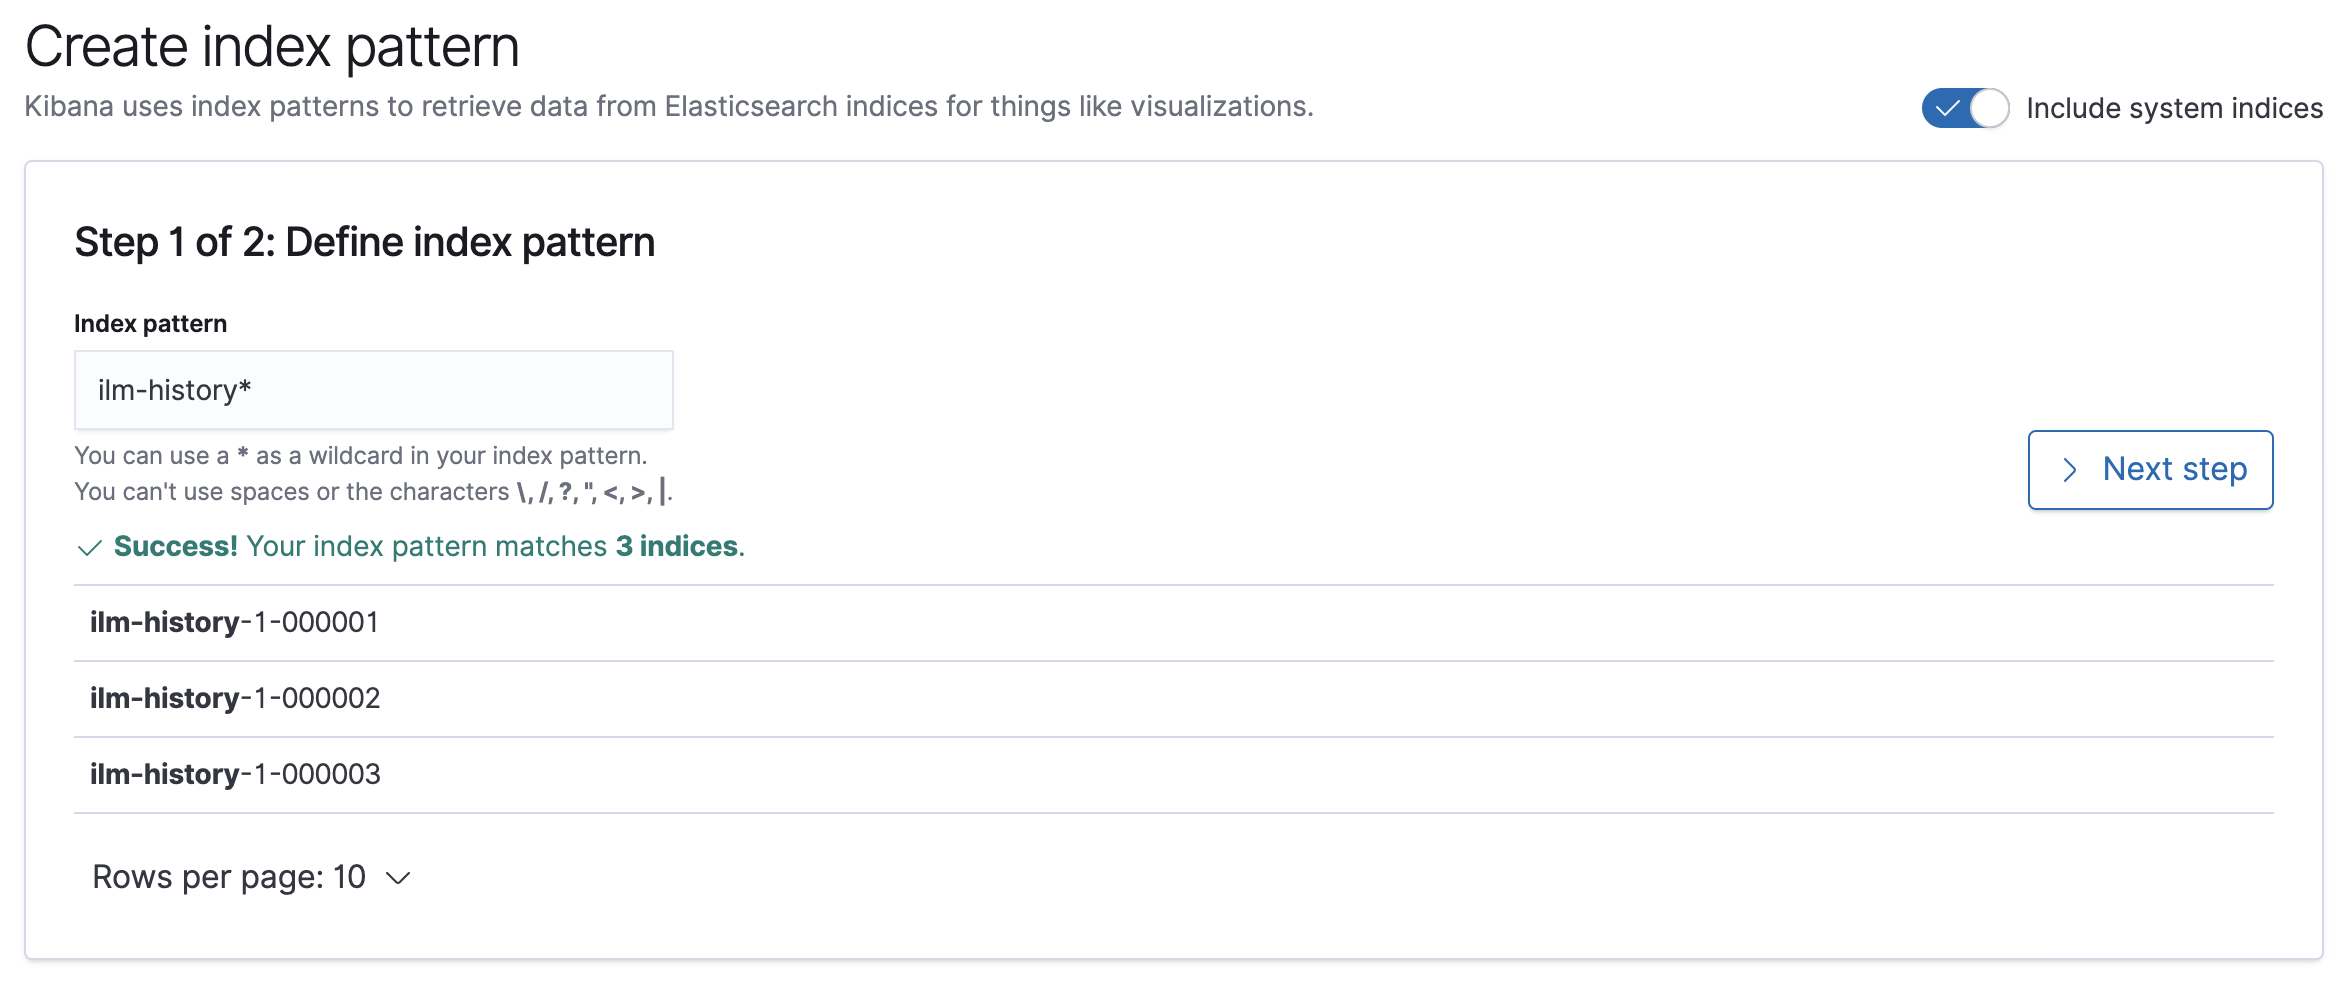Select the ilm-history-1-000003 index entry
2352x990 pixels.
click(234, 773)
